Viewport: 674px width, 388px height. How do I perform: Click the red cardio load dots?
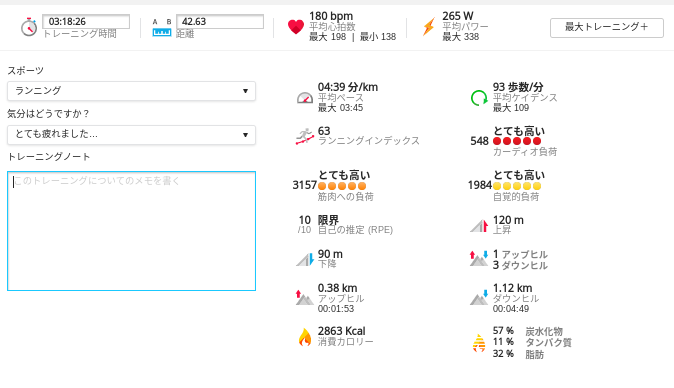click(517, 141)
